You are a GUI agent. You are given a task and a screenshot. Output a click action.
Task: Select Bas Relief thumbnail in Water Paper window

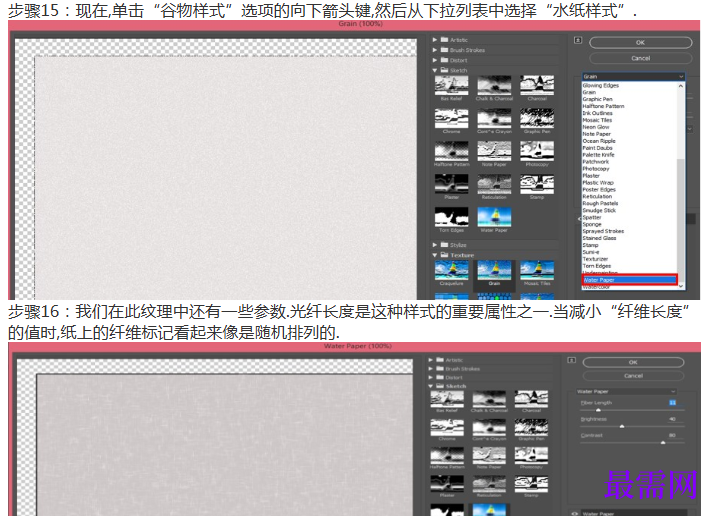pos(447,399)
